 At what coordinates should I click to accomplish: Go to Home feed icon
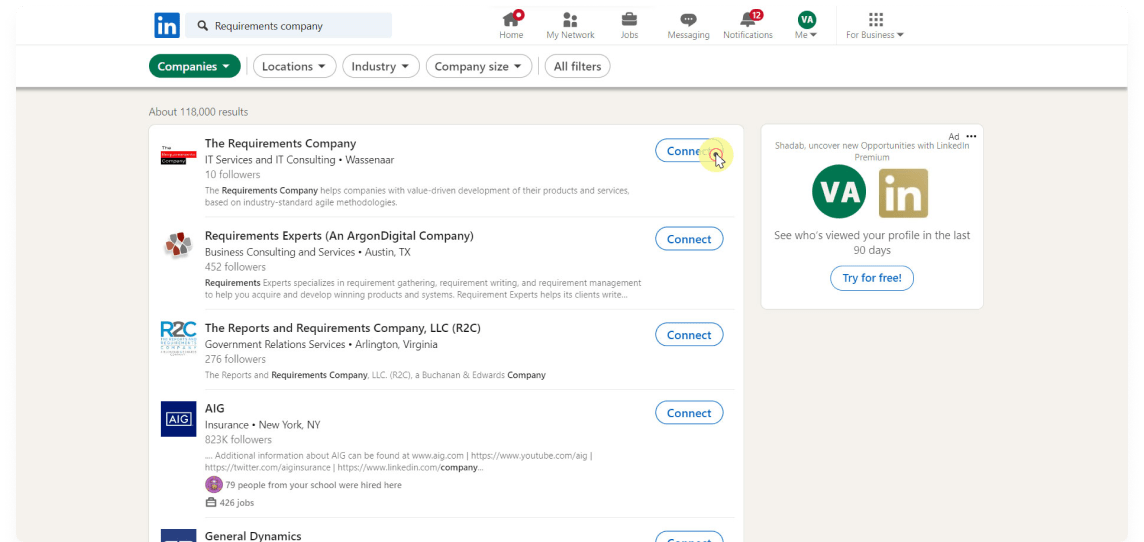click(511, 26)
